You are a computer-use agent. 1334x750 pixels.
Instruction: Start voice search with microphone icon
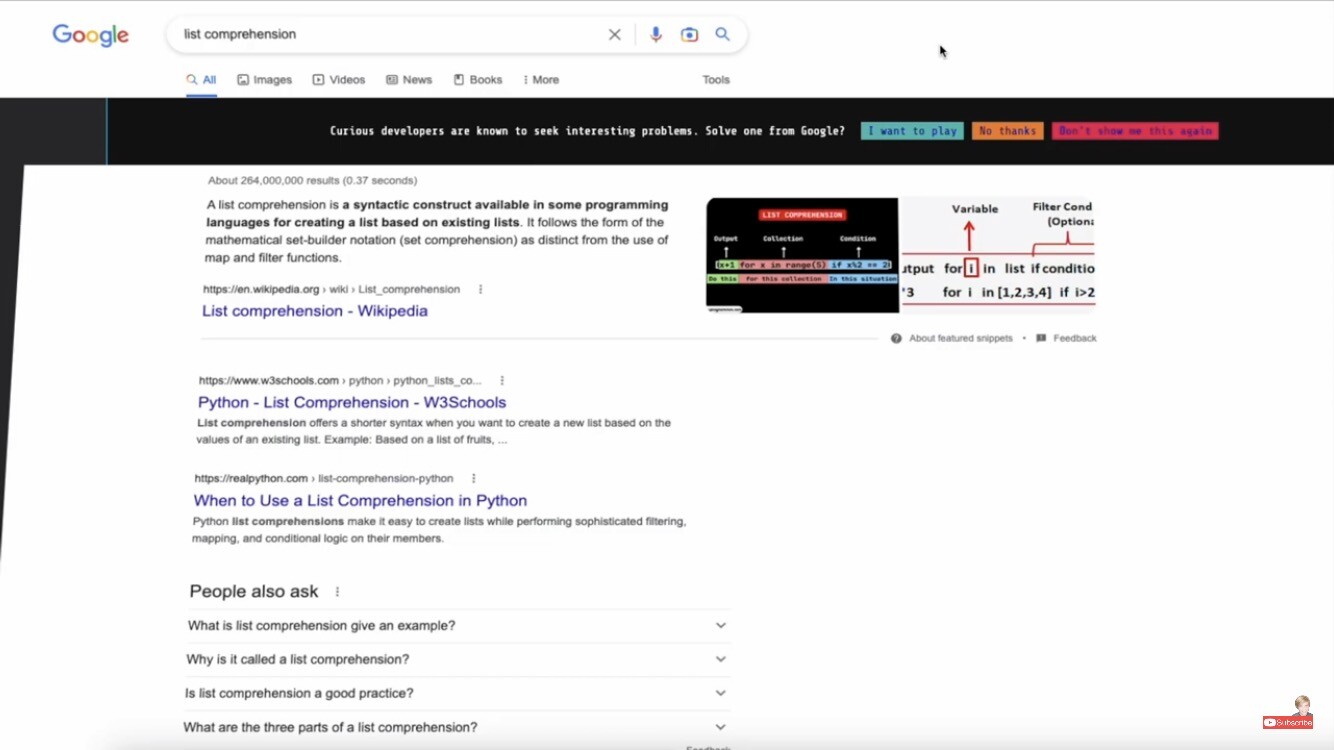(x=656, y=34)
